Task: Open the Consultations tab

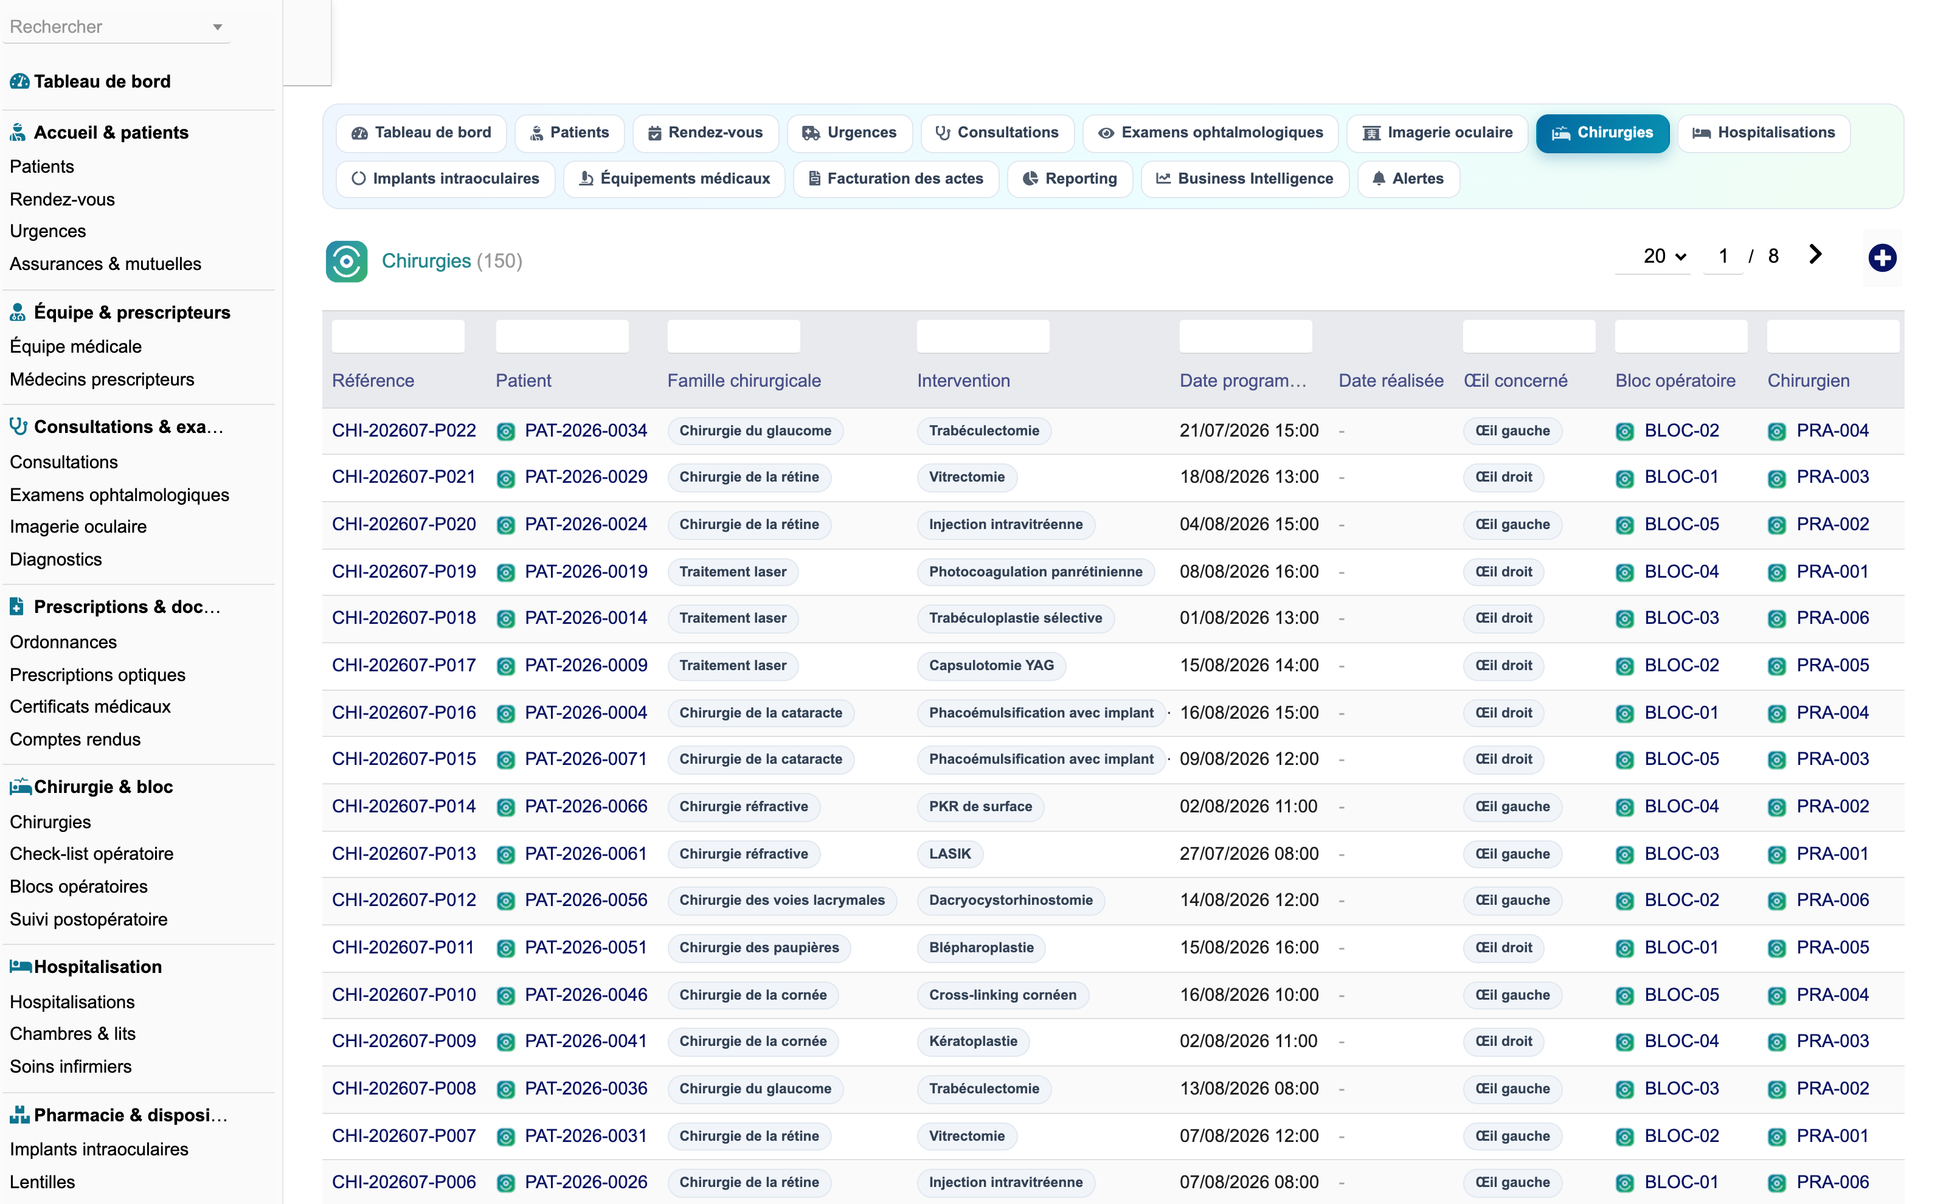Action: pyautogui.click(x=997, y=133)
